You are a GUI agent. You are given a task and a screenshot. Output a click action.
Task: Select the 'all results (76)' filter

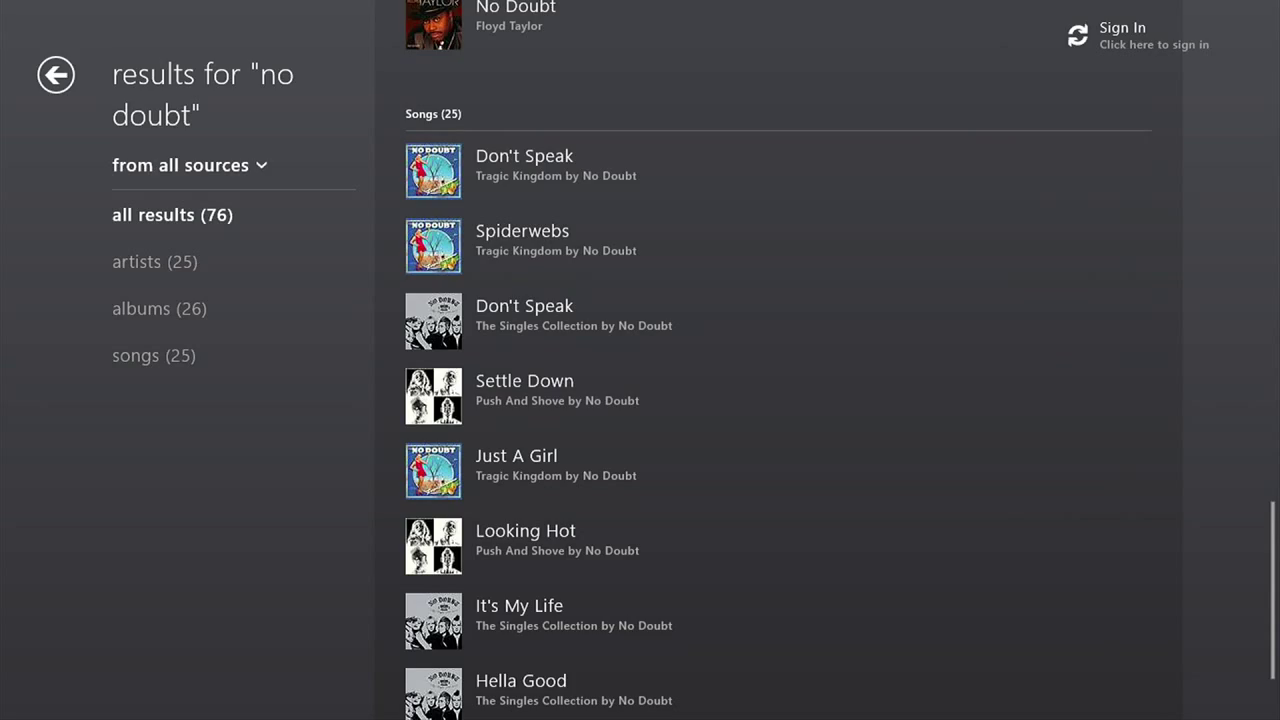point(172,215)
